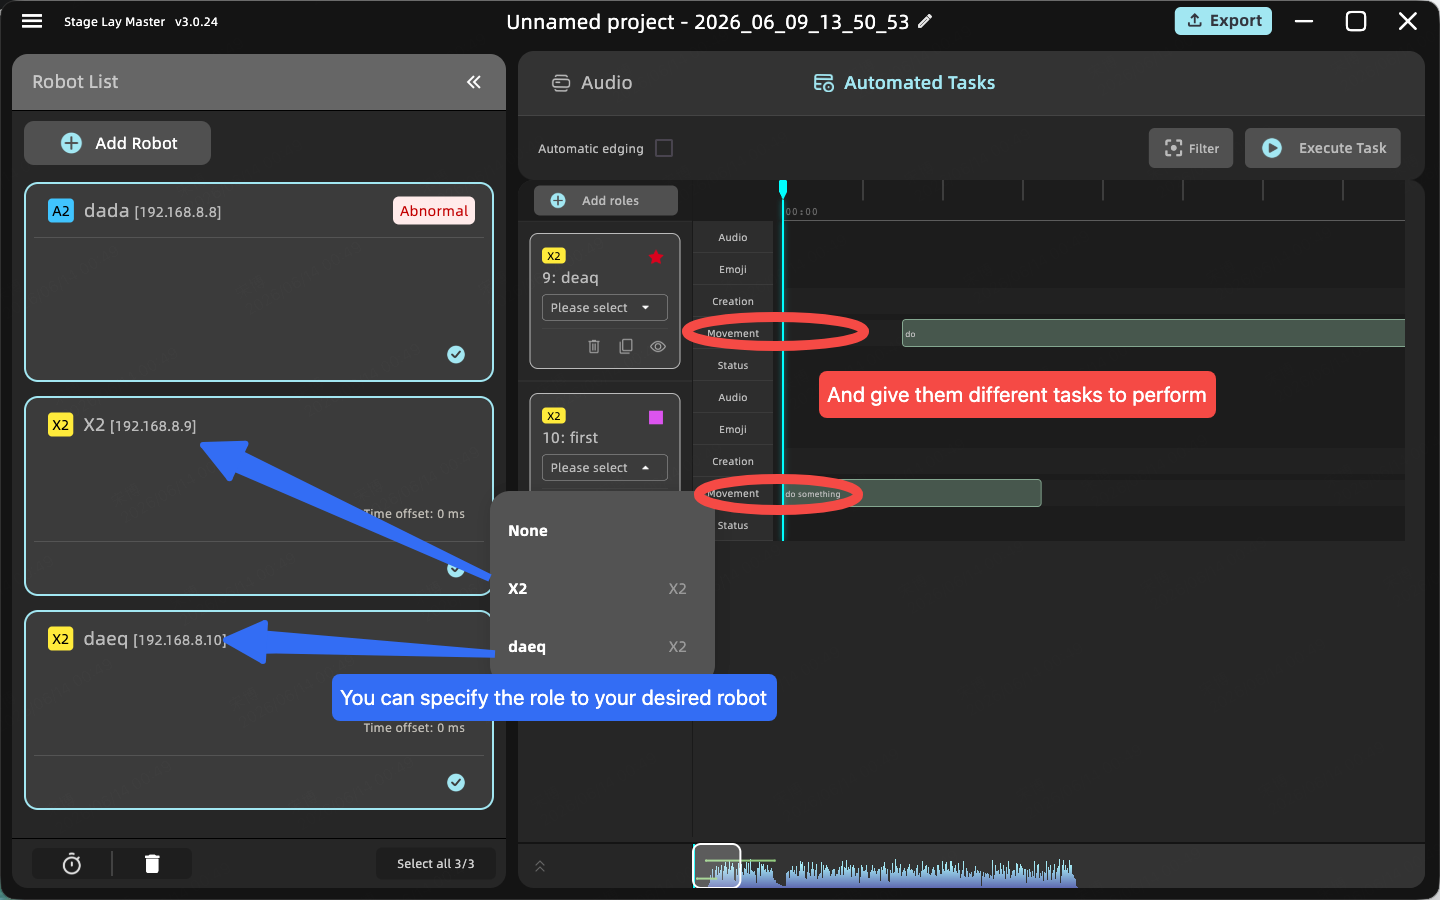This screenshot has height=900, width=1440.
Task: Open the hamburger menu beside Stage Lay Master
Action: pos(32,21)
